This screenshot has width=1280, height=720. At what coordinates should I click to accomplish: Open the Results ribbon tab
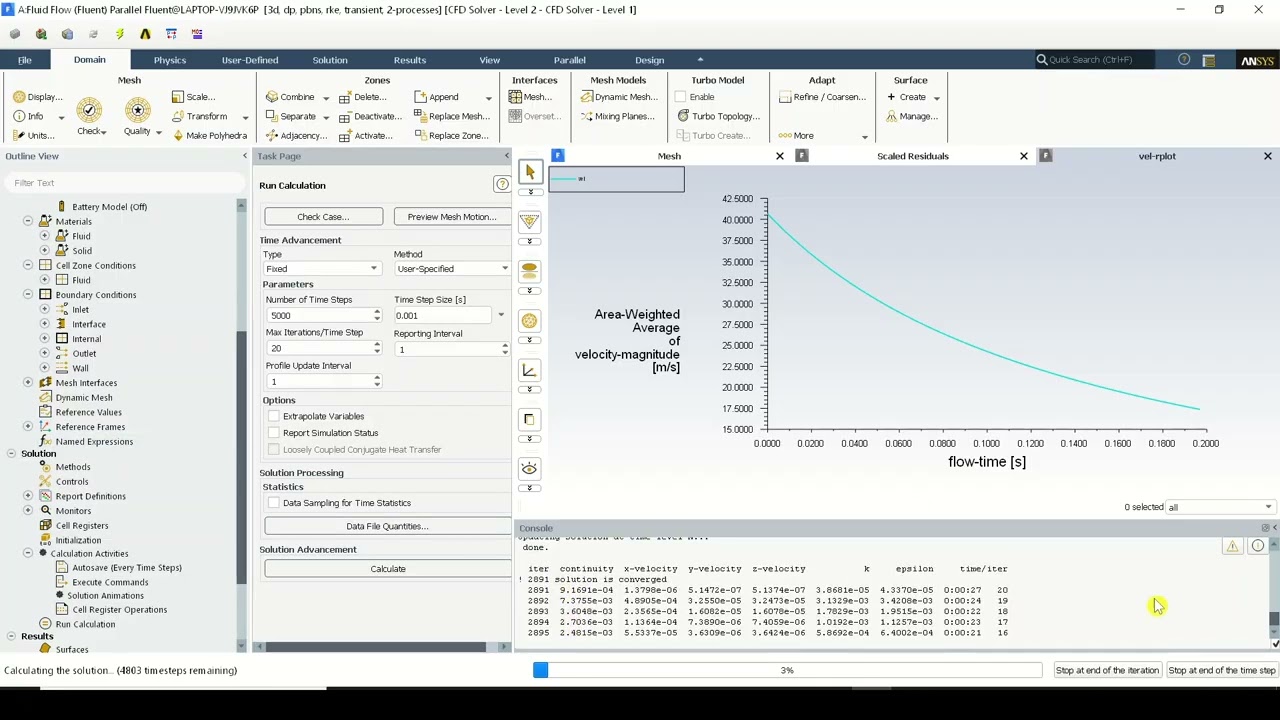(409, 60)
